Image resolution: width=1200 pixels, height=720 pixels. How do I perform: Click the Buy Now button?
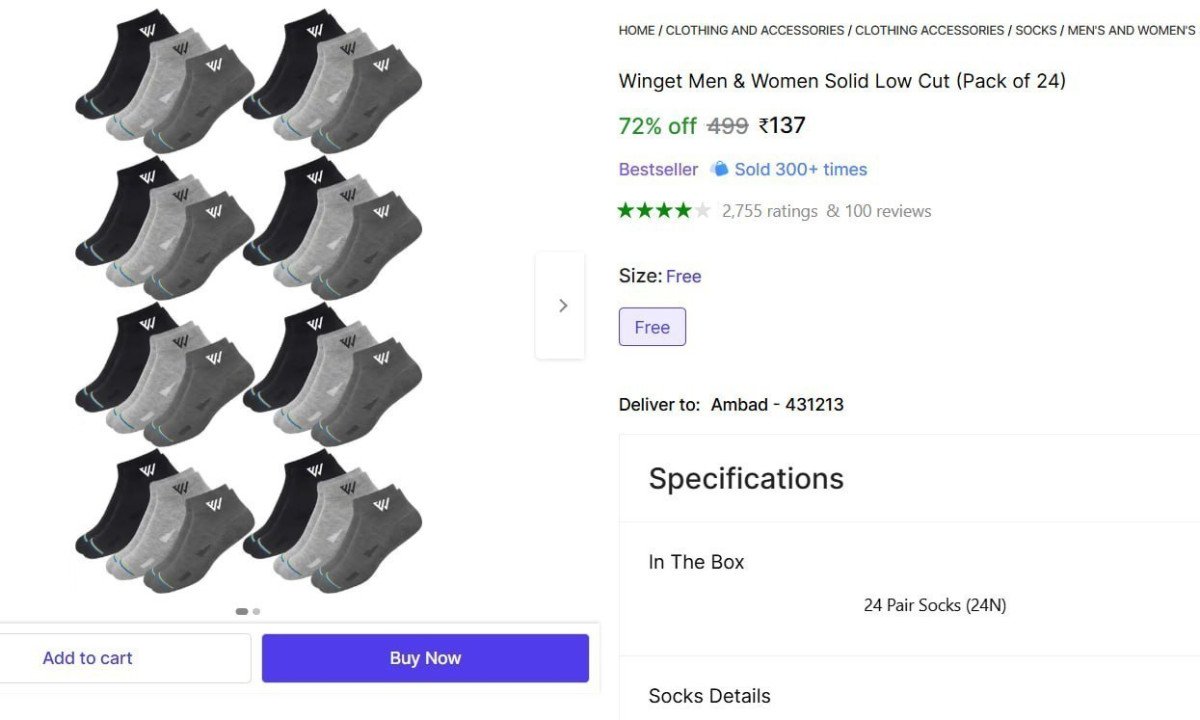point(424,657)
